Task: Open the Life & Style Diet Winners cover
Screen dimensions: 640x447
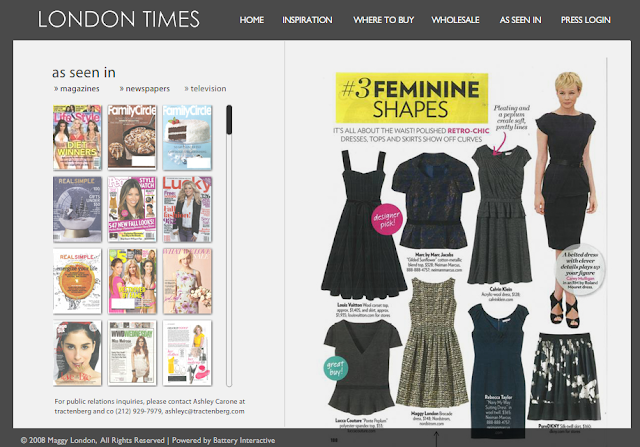Action: coord(77,137)
